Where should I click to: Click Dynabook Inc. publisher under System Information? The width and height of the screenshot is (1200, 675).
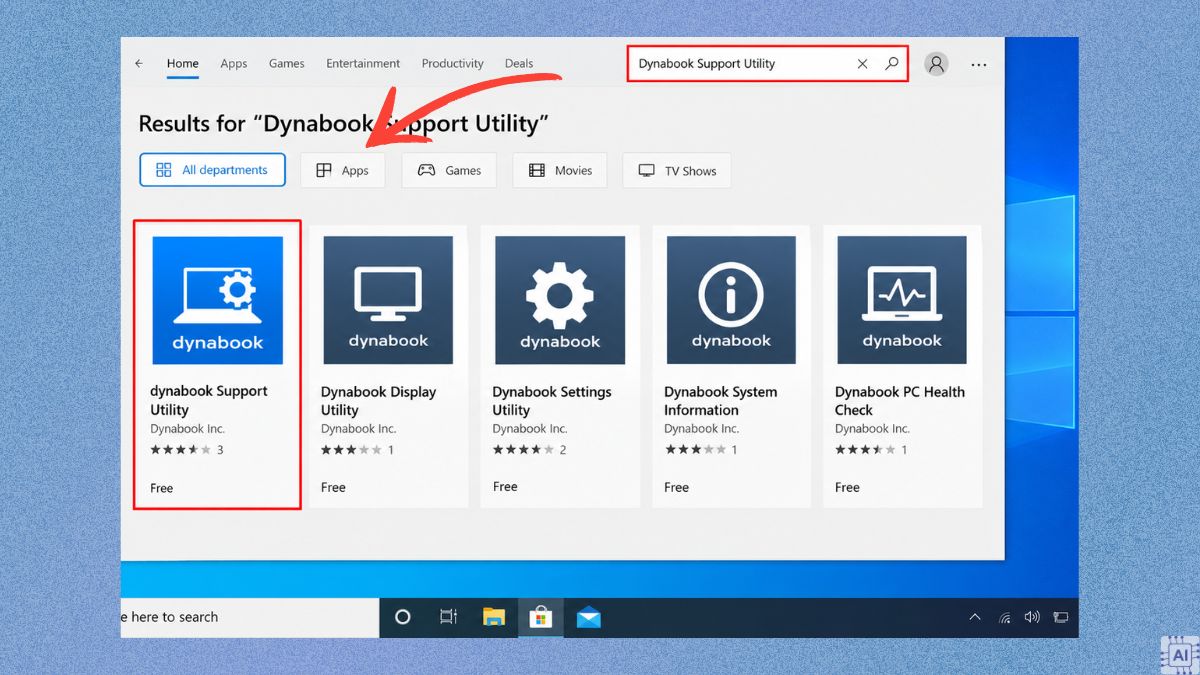point(702,429)
